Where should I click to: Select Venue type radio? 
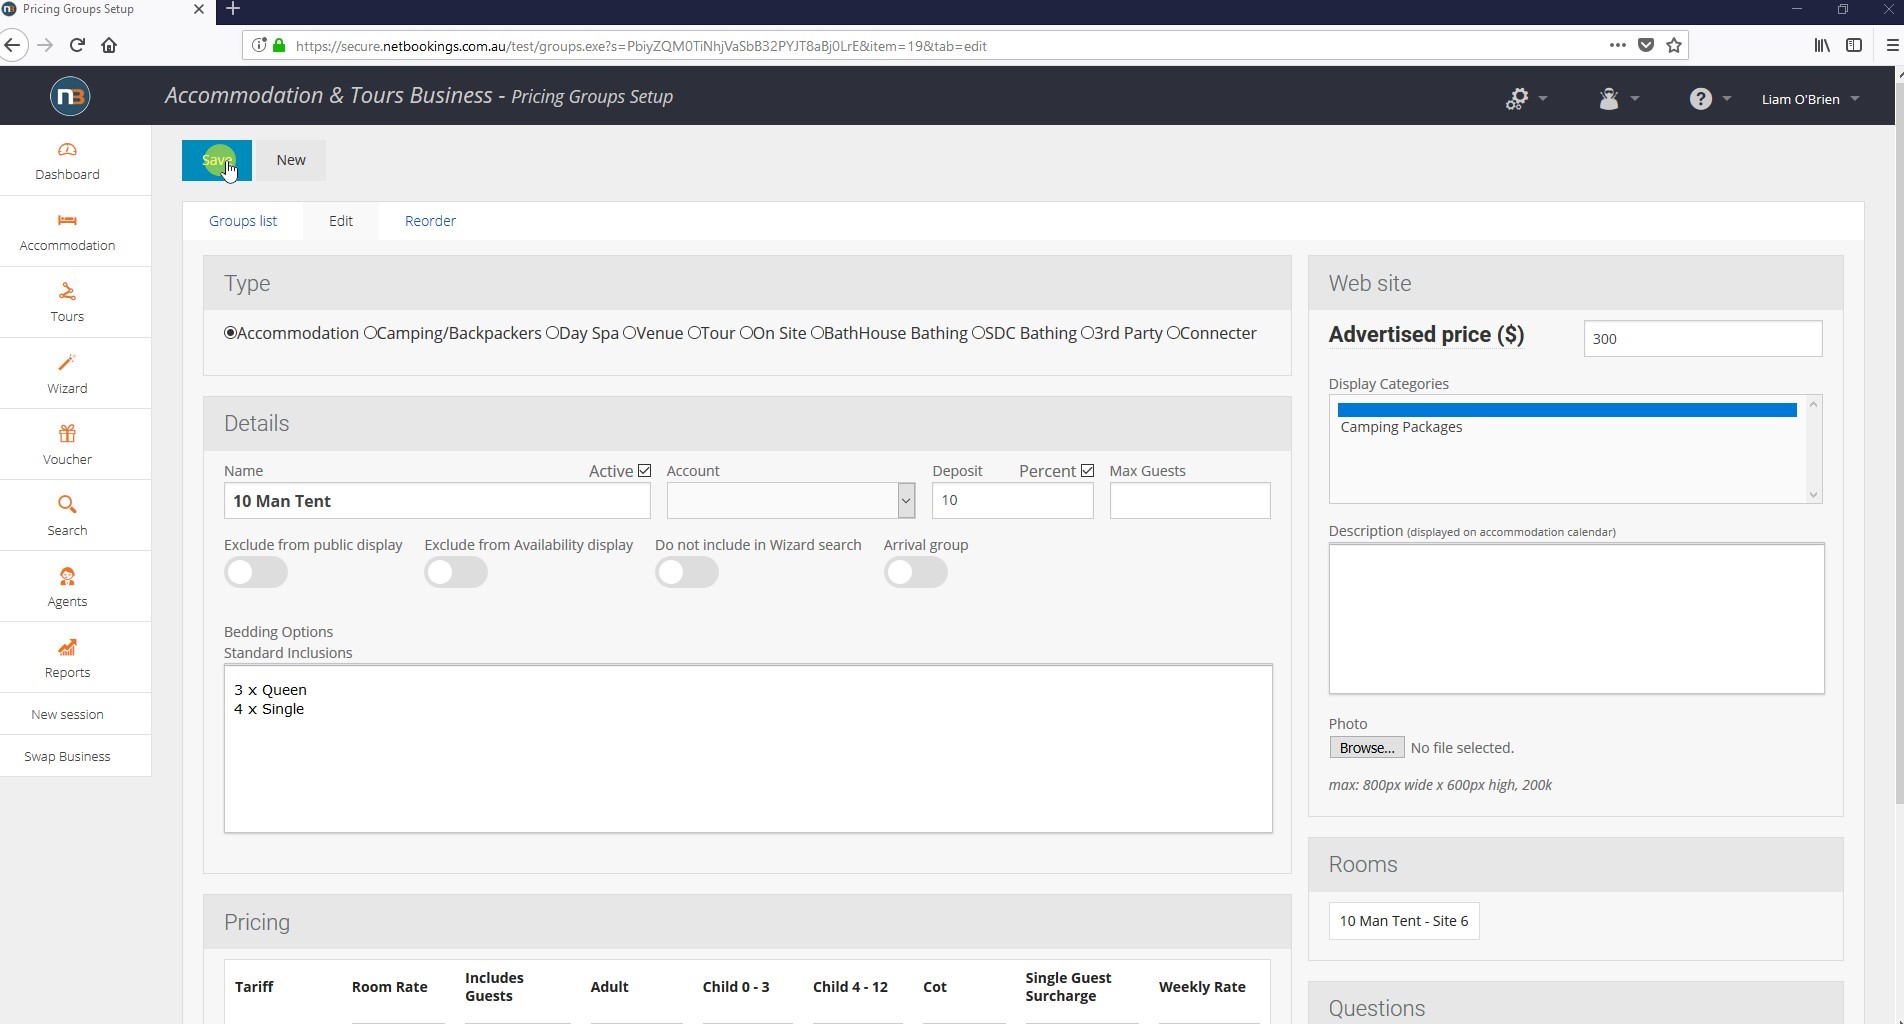click(629, 333)
